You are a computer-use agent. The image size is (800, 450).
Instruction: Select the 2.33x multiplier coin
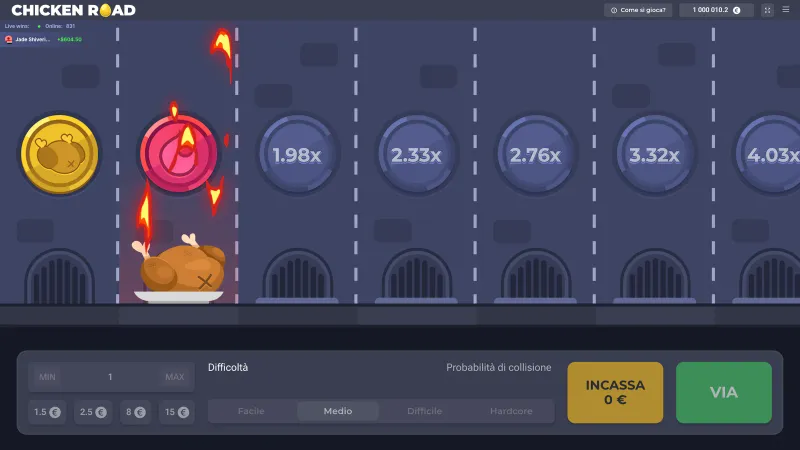click(416, 154)
